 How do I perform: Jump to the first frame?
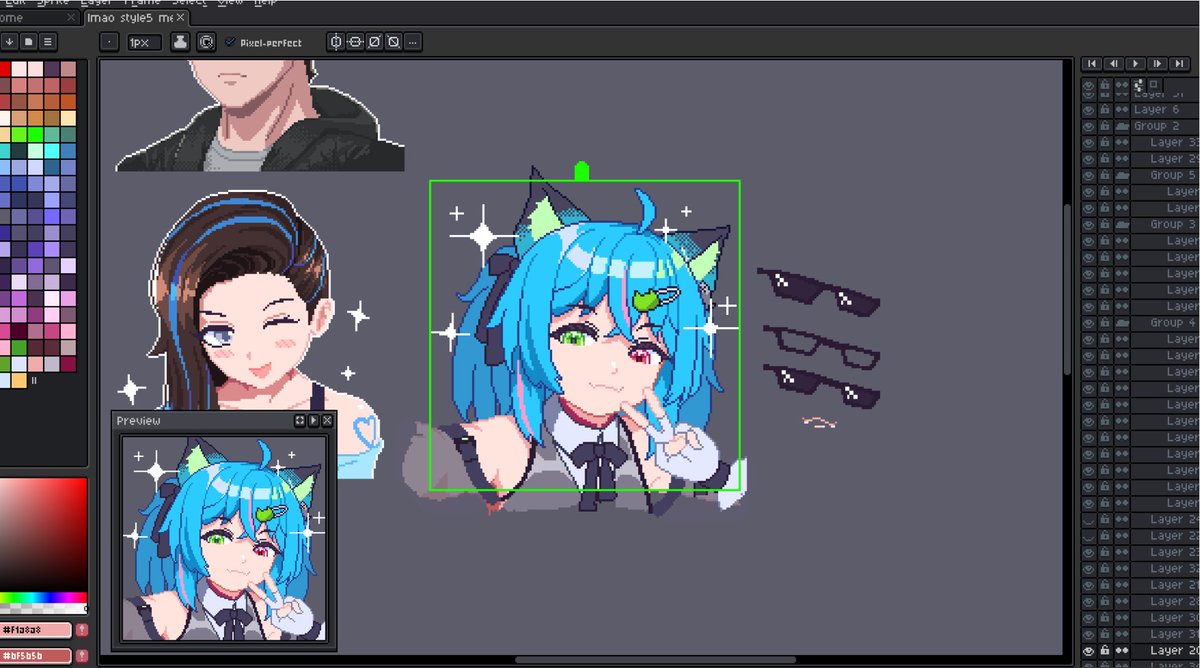coord(1093,63)
